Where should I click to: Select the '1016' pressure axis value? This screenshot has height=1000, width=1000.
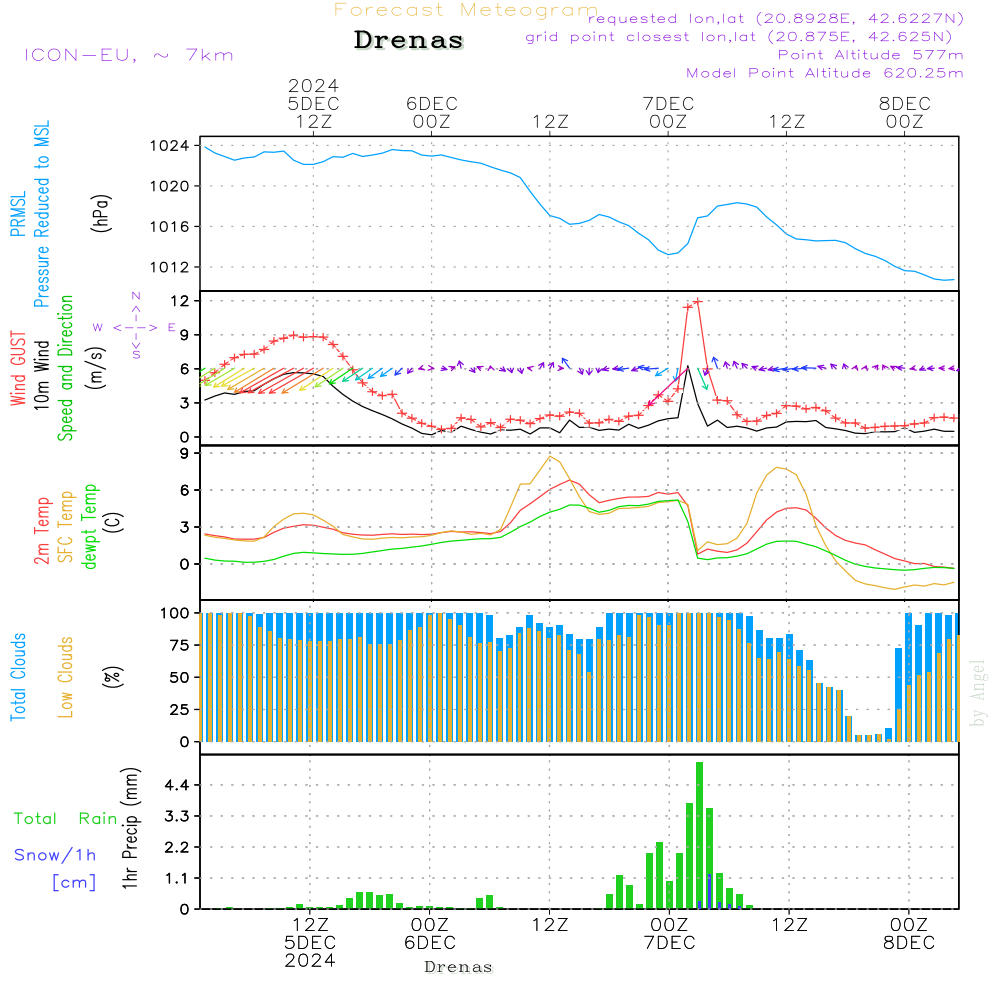coord(170,227)
